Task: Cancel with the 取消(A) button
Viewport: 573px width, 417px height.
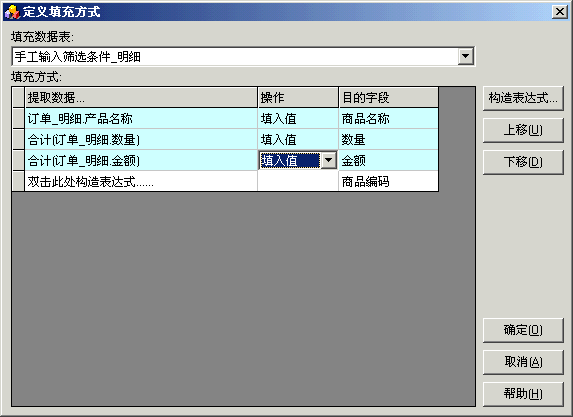Action: pyautogui.click(x=523, y=362)
